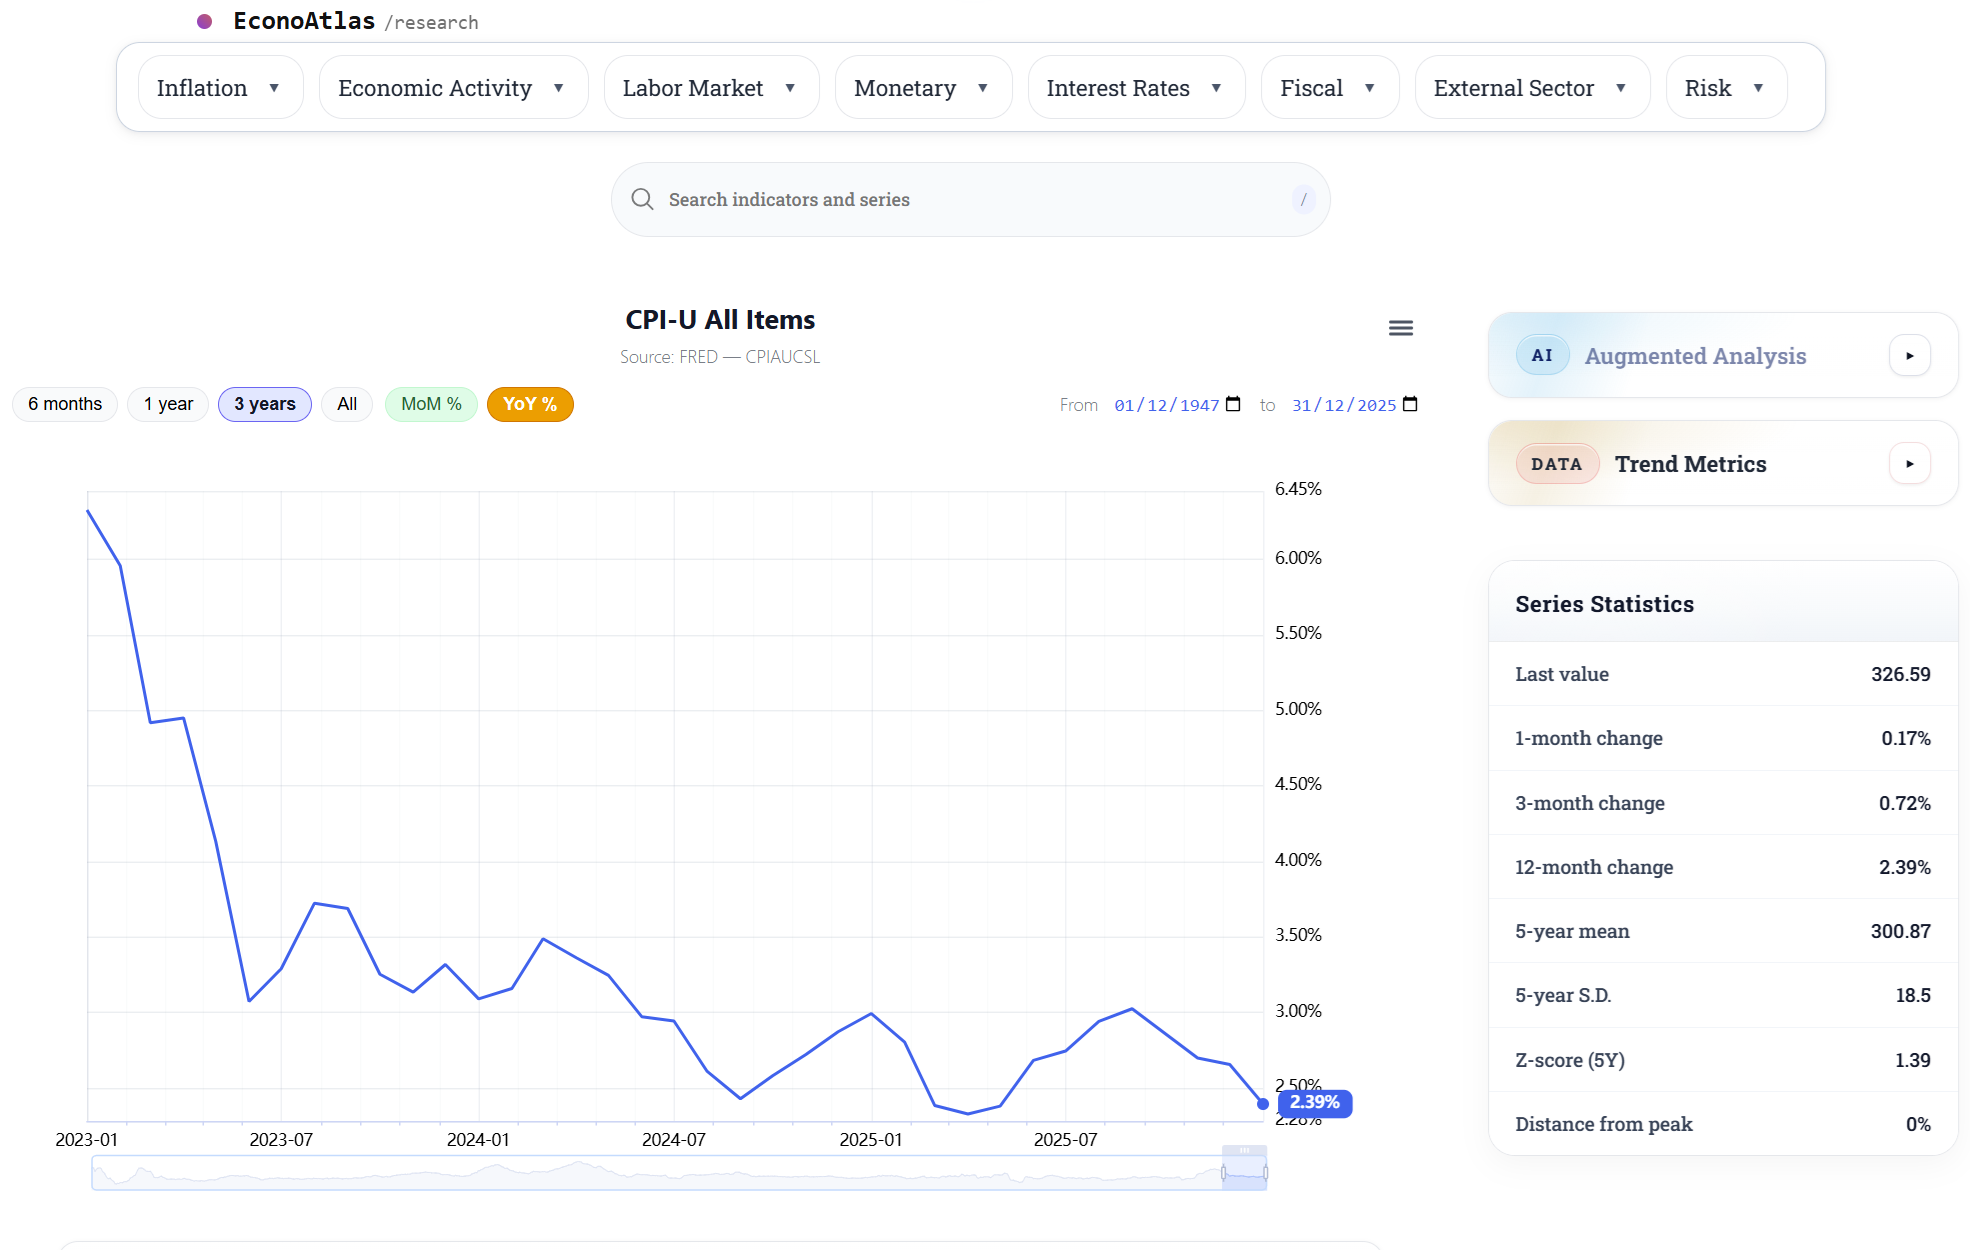This screenshot has width=1970, height=1250.
Task: Enable MoM % display mode
Action: click(430, 404)
